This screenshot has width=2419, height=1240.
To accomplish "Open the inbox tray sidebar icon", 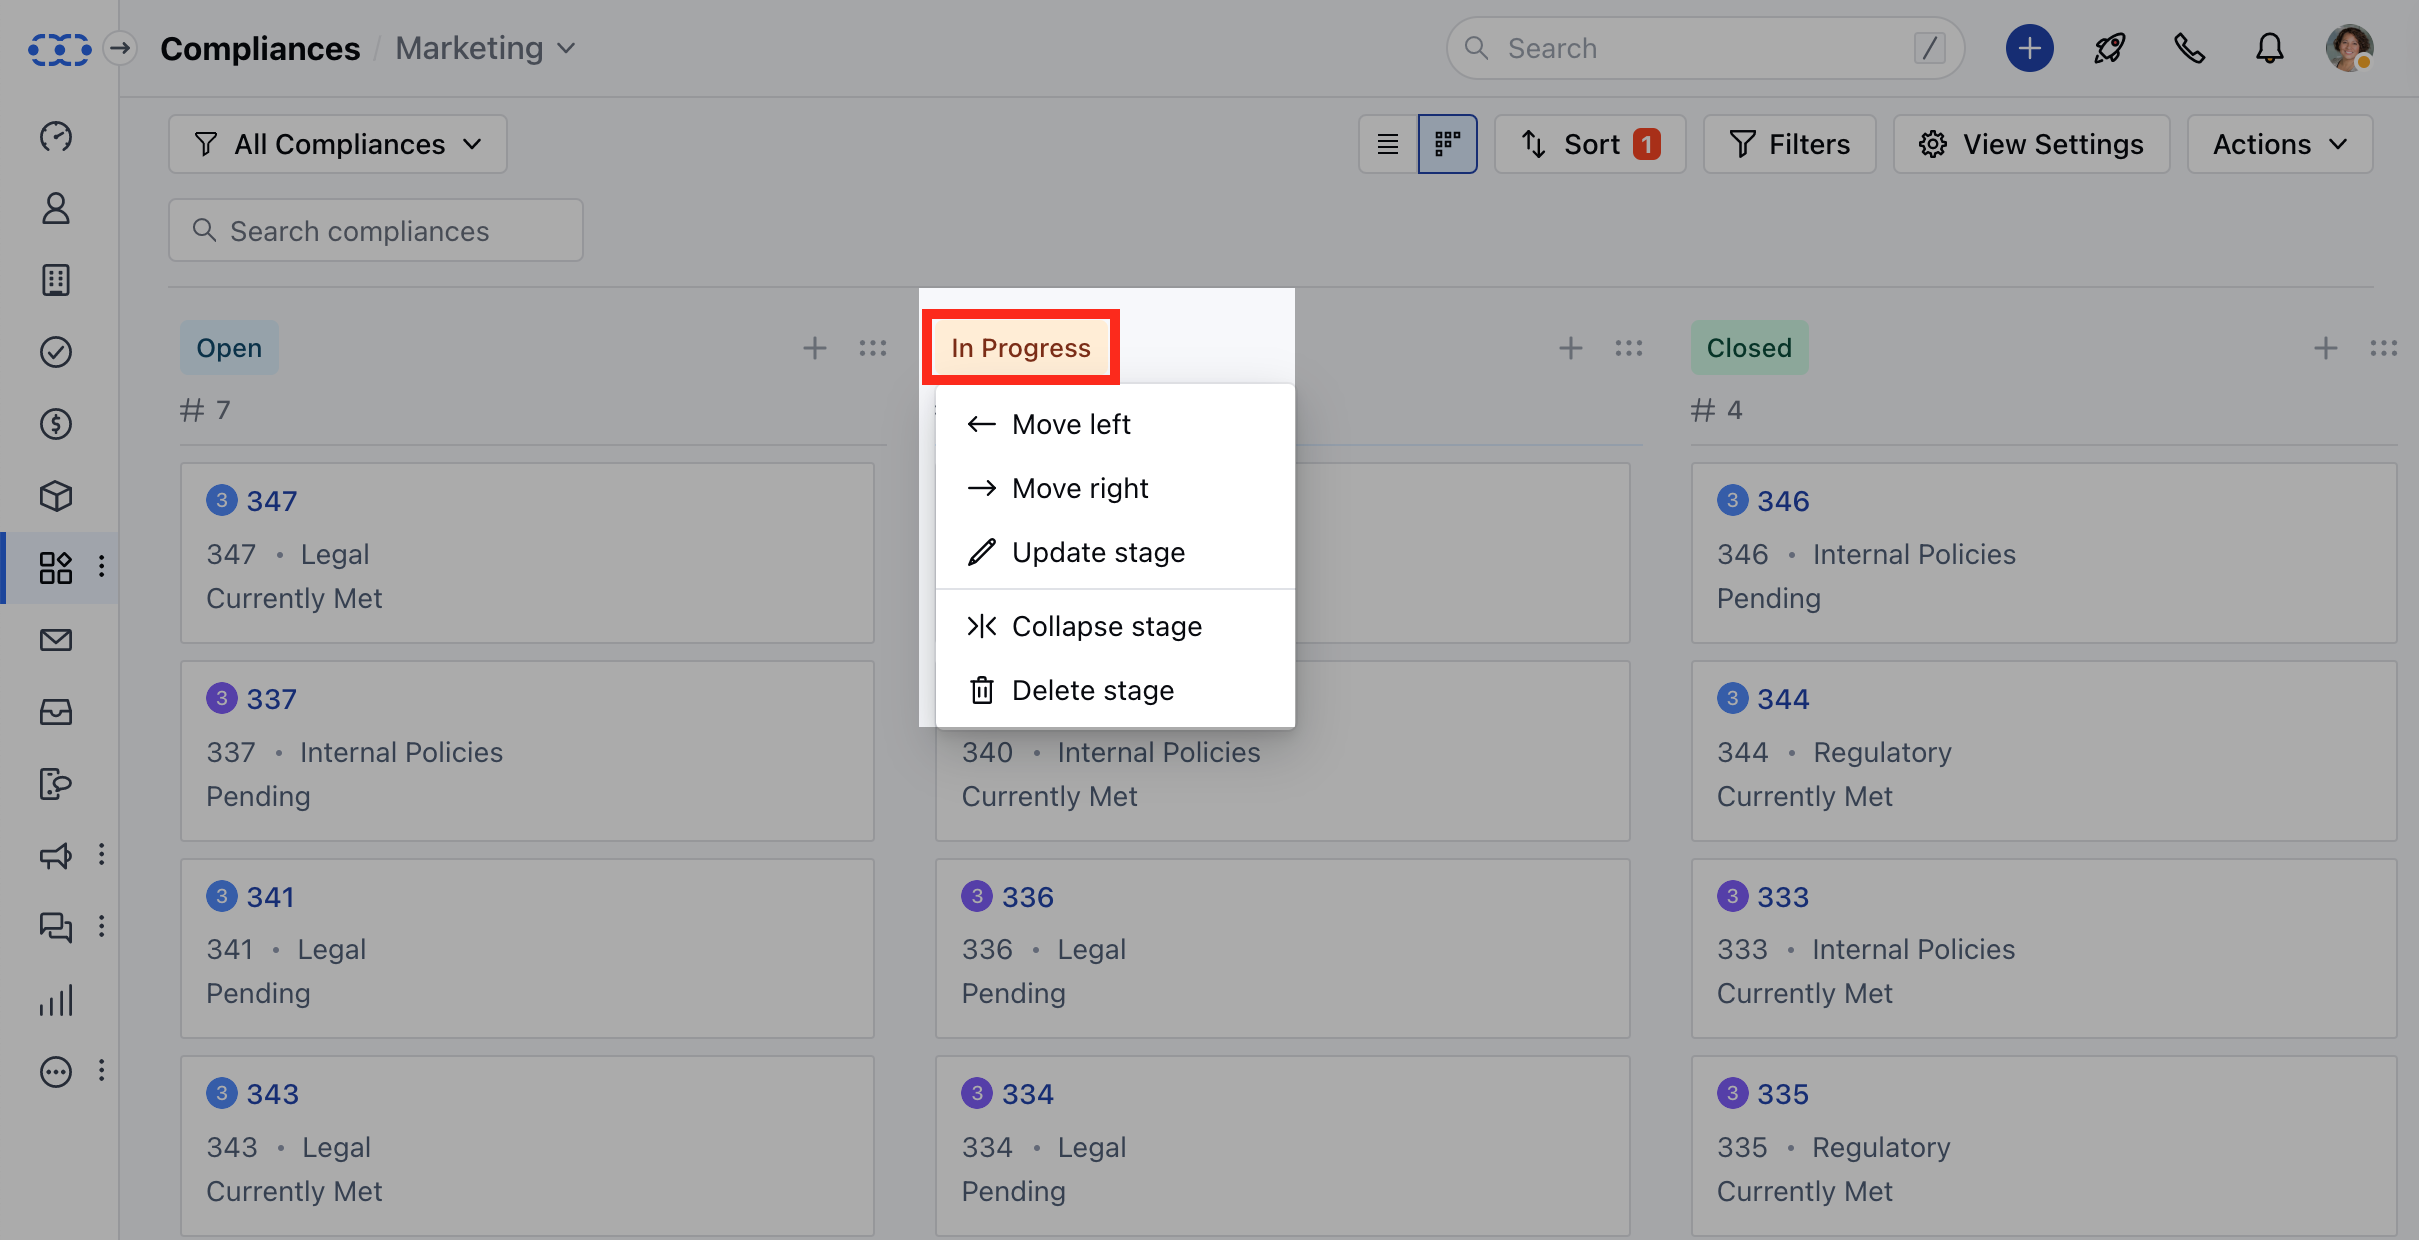I will [56, 712].
